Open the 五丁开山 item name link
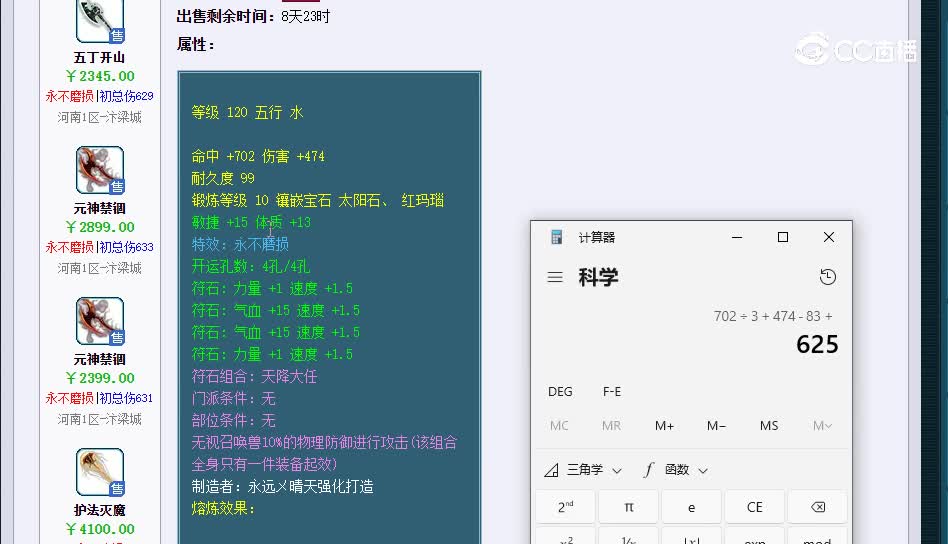 [x=99, y=58]
